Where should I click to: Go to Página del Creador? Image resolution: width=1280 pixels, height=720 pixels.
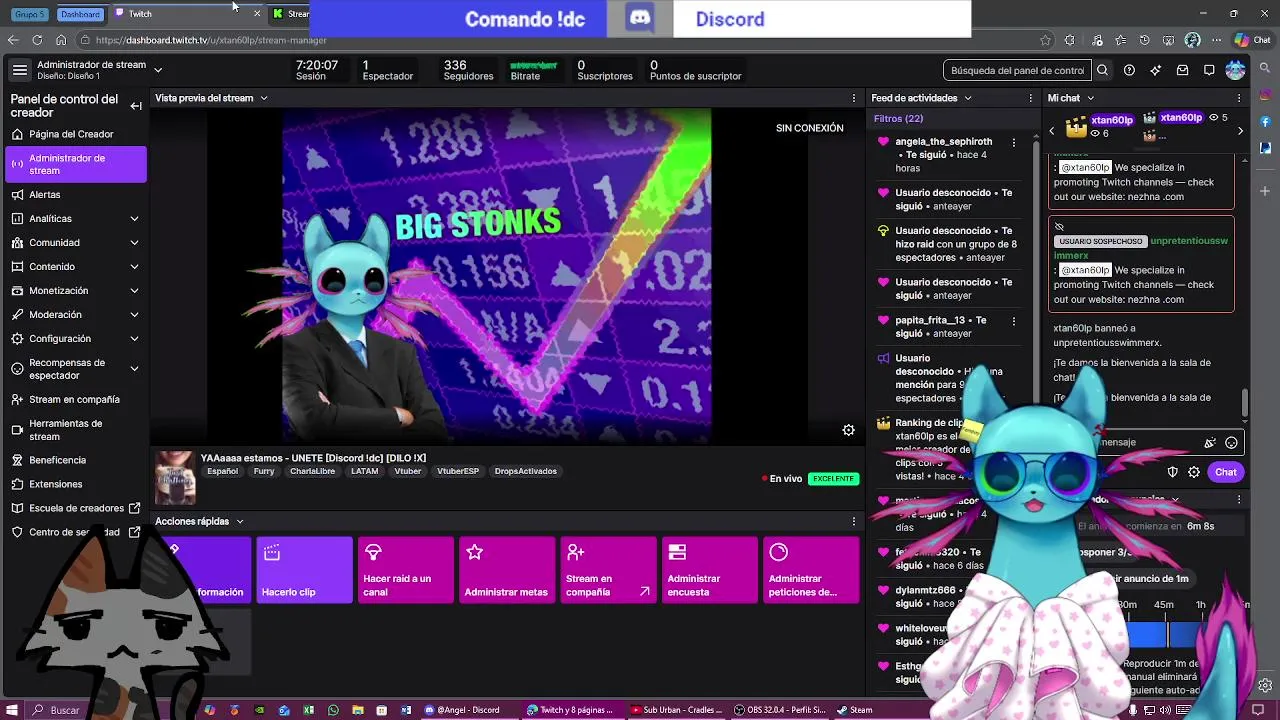(x=76, y=134)
